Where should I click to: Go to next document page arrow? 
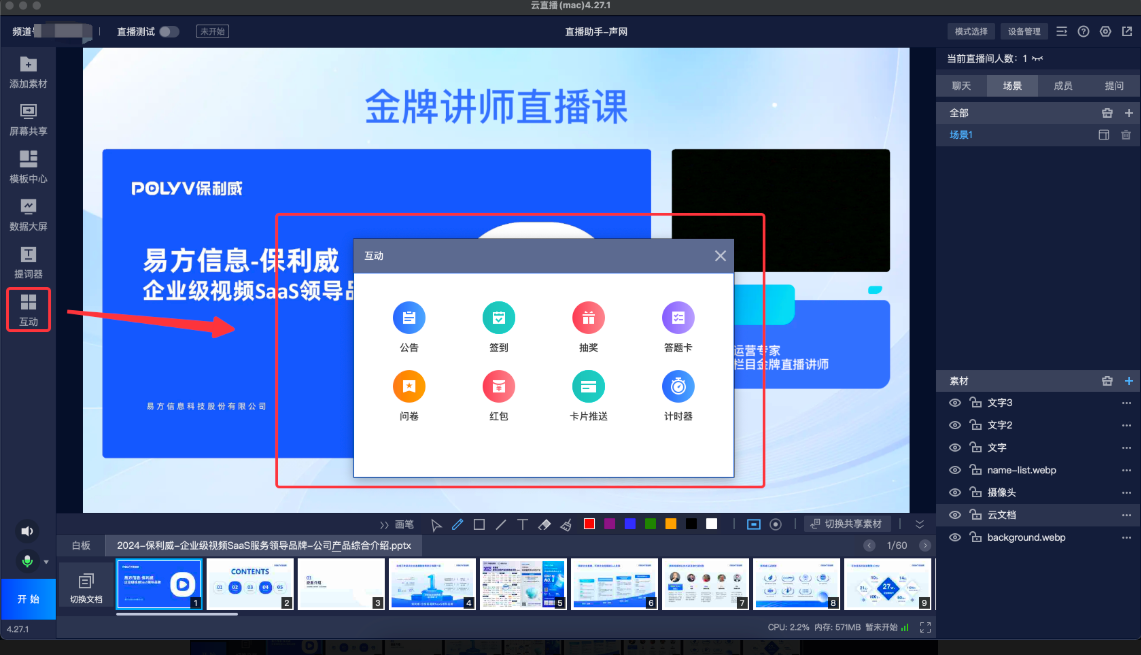coord(925,545)
